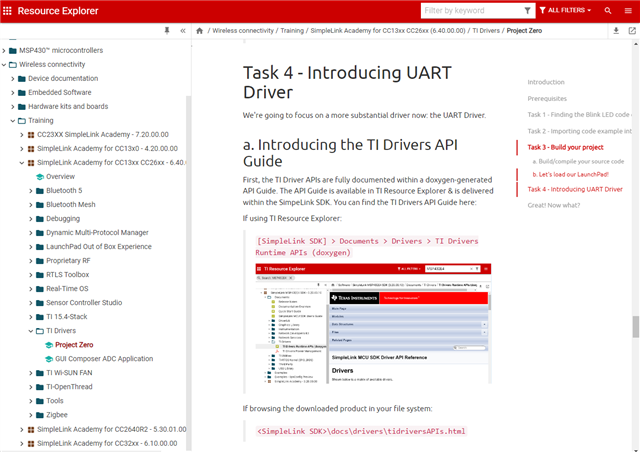Viewport: 640px width, 452px height.
Task: Open page in new window icon
Action: click(632, 31)
